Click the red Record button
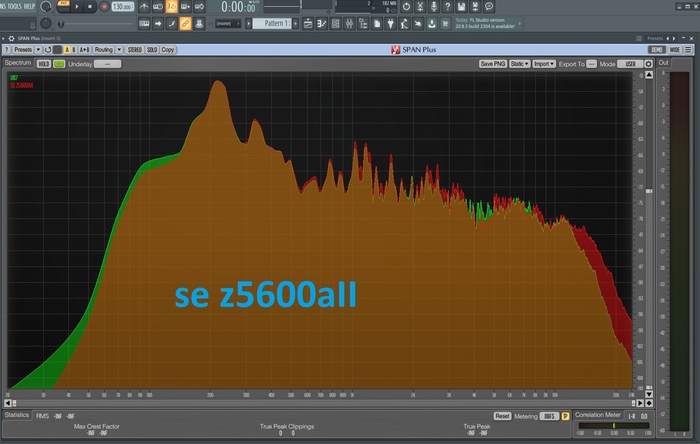The height and width of the screenshot is (444, 700). (104, 6)
